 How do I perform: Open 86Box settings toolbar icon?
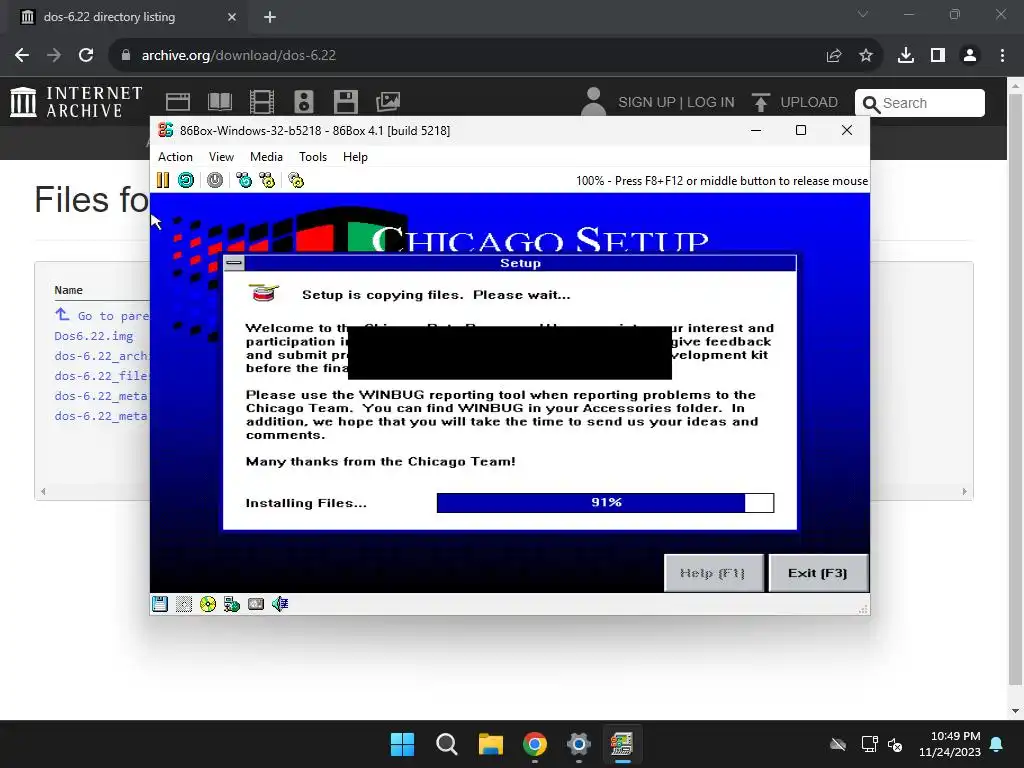pyautogui.click(x=296, y=180)
